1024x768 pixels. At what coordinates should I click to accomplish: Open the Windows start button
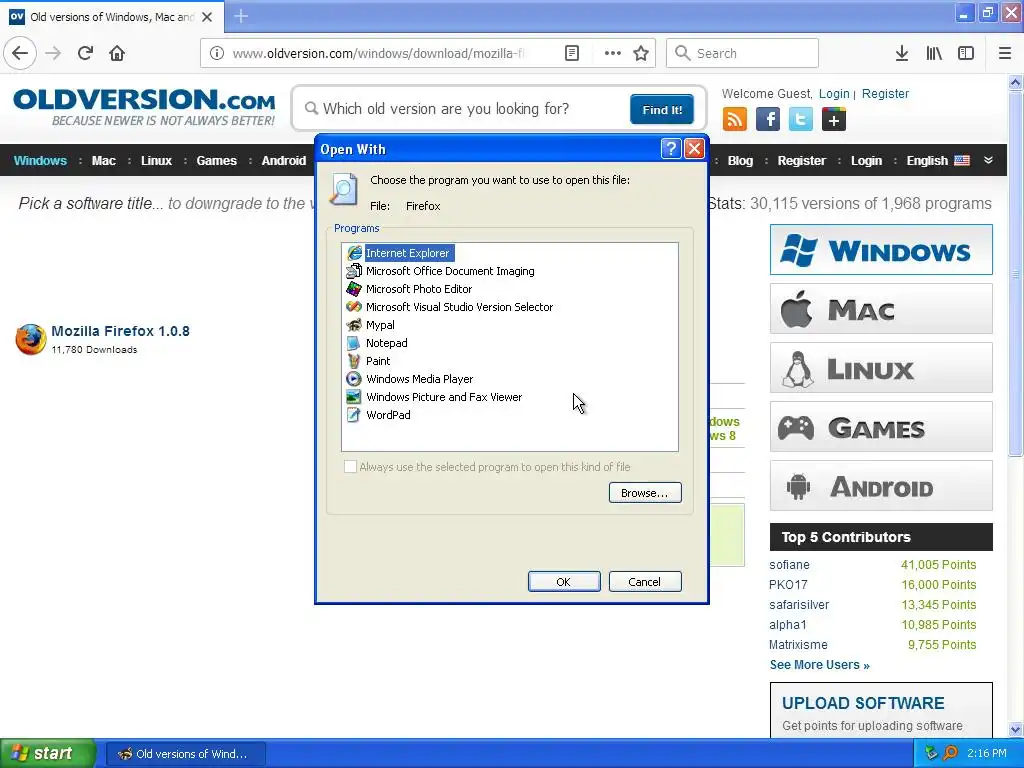[48, 753]
